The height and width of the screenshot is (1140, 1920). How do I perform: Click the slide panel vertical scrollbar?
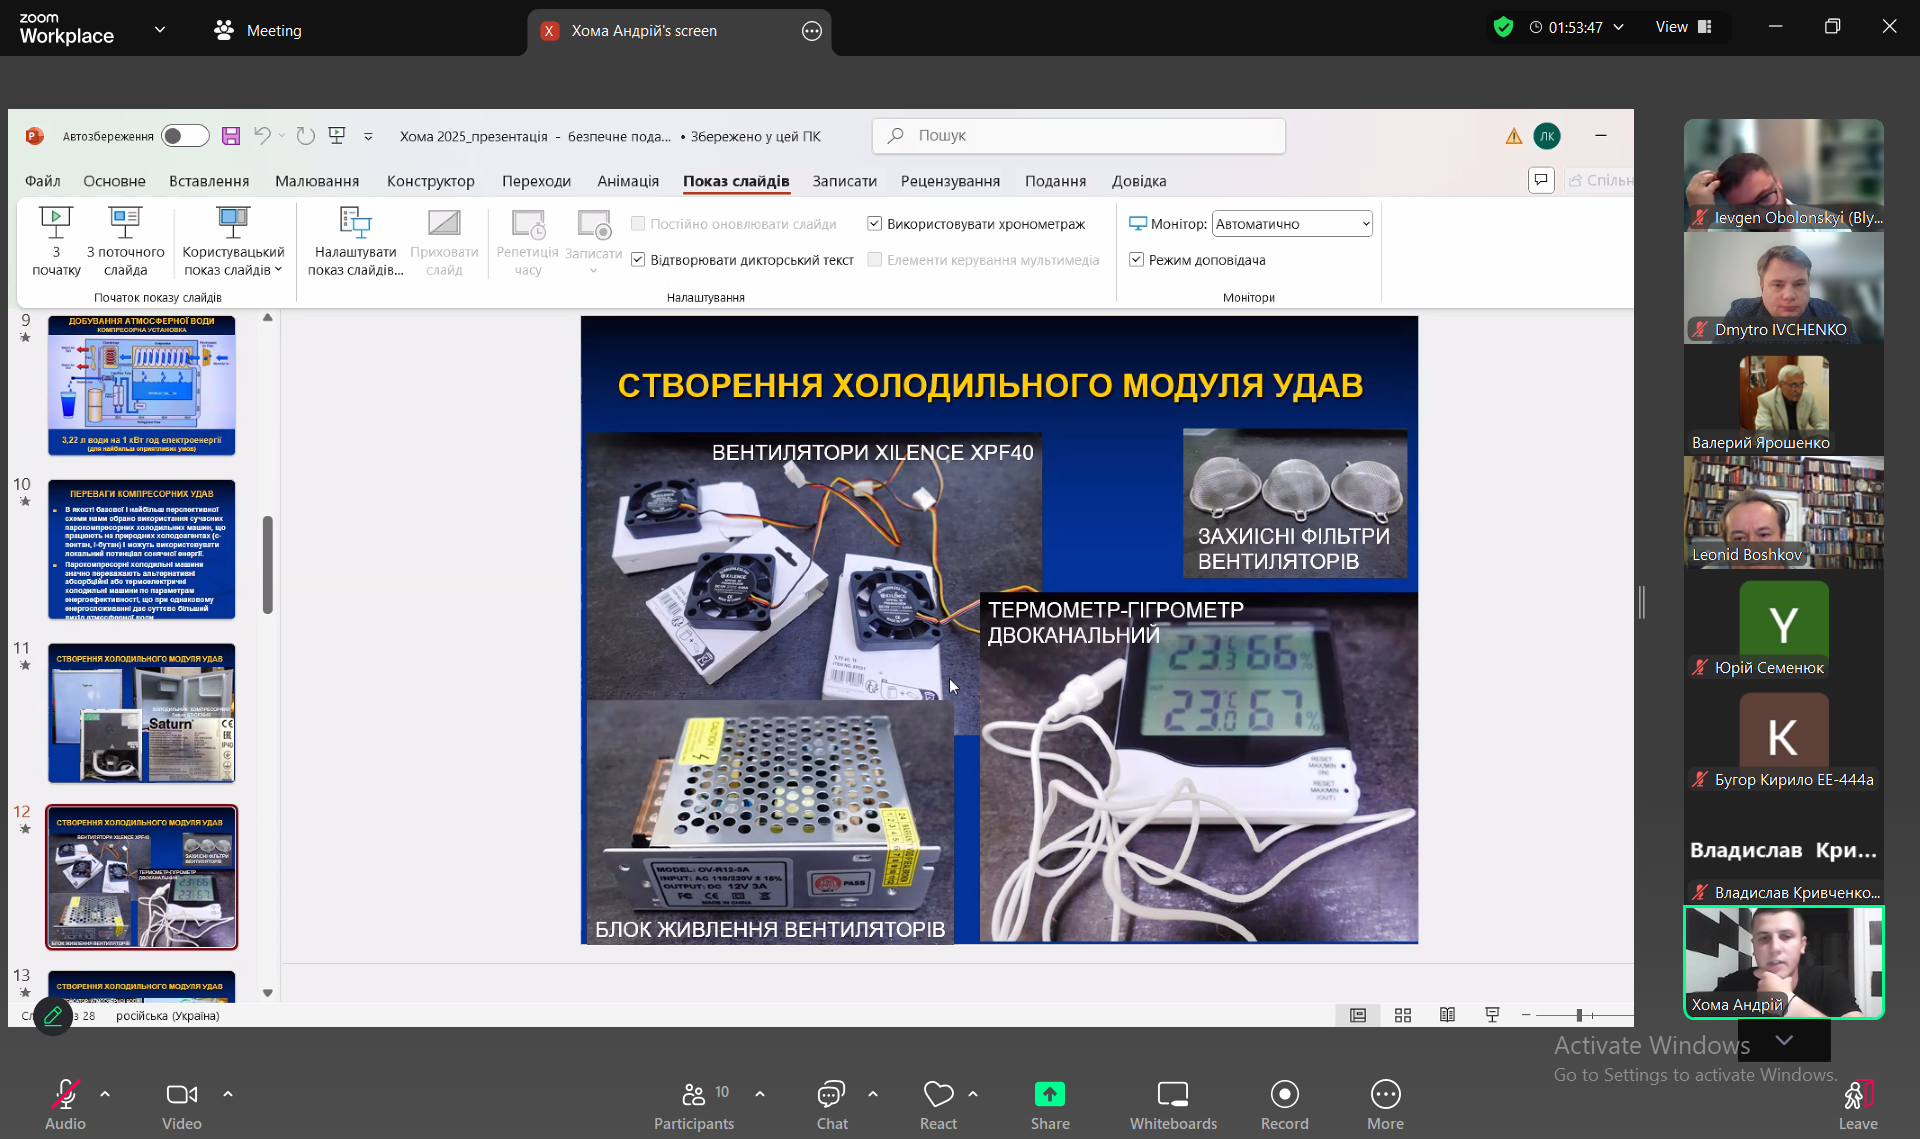pyautogui.click(x=267, y=565)
